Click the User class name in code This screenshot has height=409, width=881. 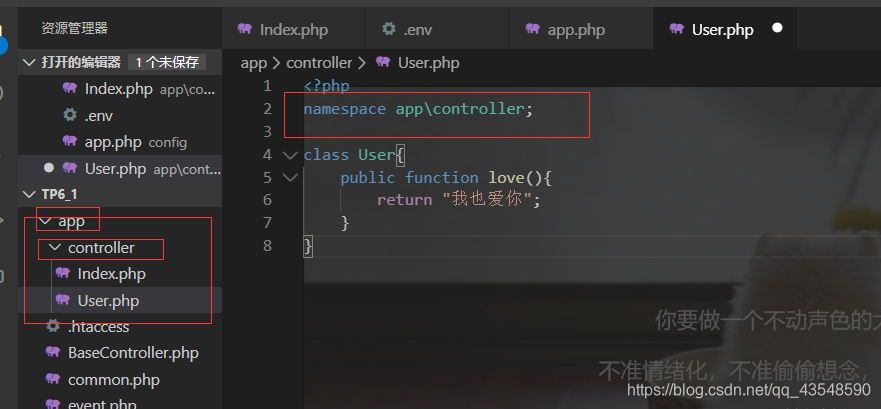tap(376, 155)
